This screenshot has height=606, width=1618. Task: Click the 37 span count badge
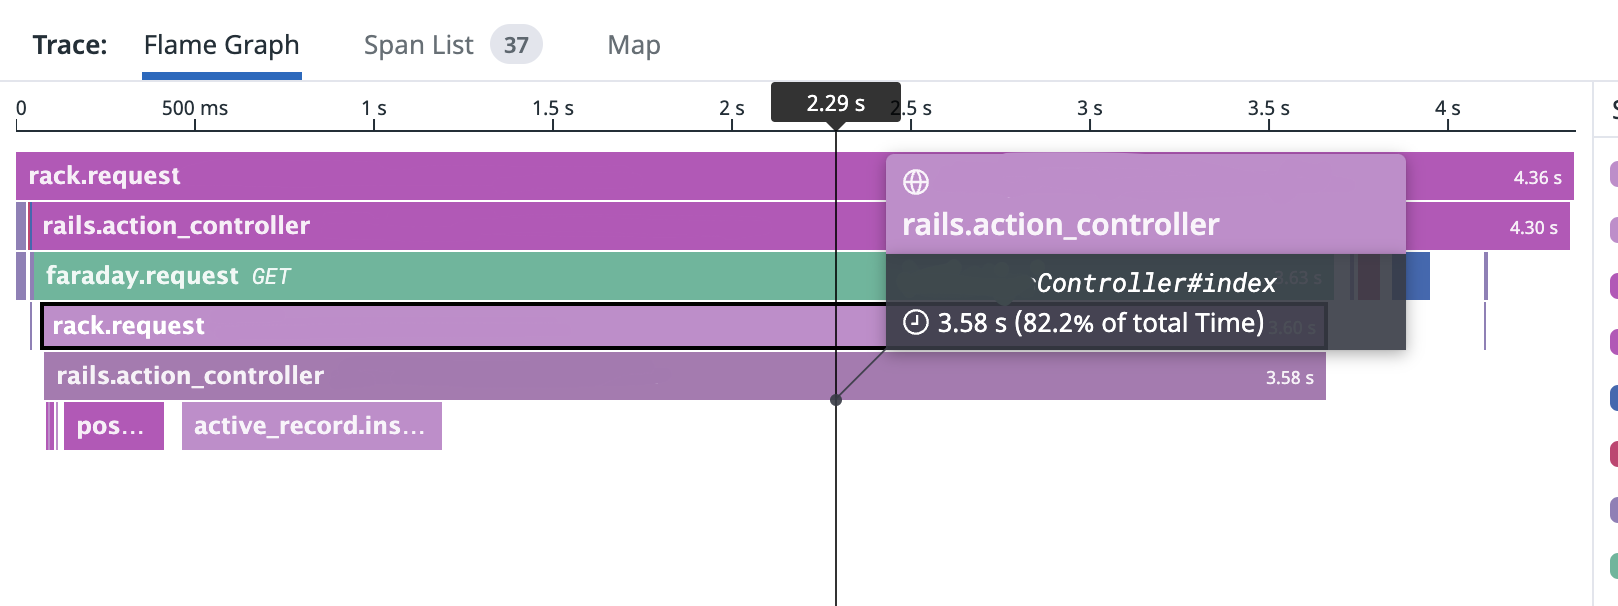pyautogui.click(x=516, y=45)
